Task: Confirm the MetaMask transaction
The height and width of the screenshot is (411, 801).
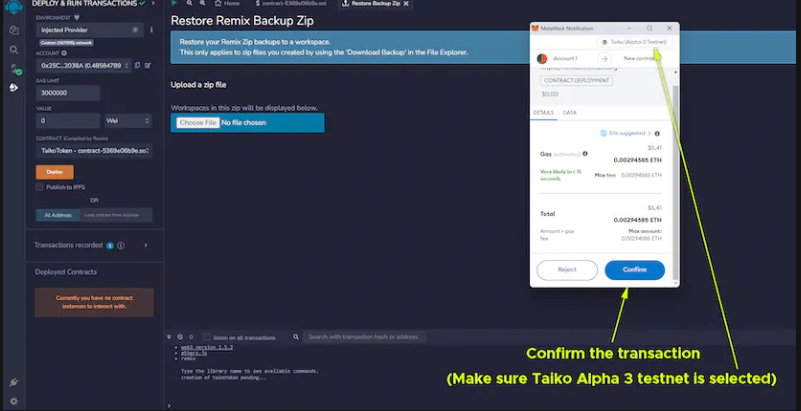Action: pyautogui.click(x=635, y=270)
